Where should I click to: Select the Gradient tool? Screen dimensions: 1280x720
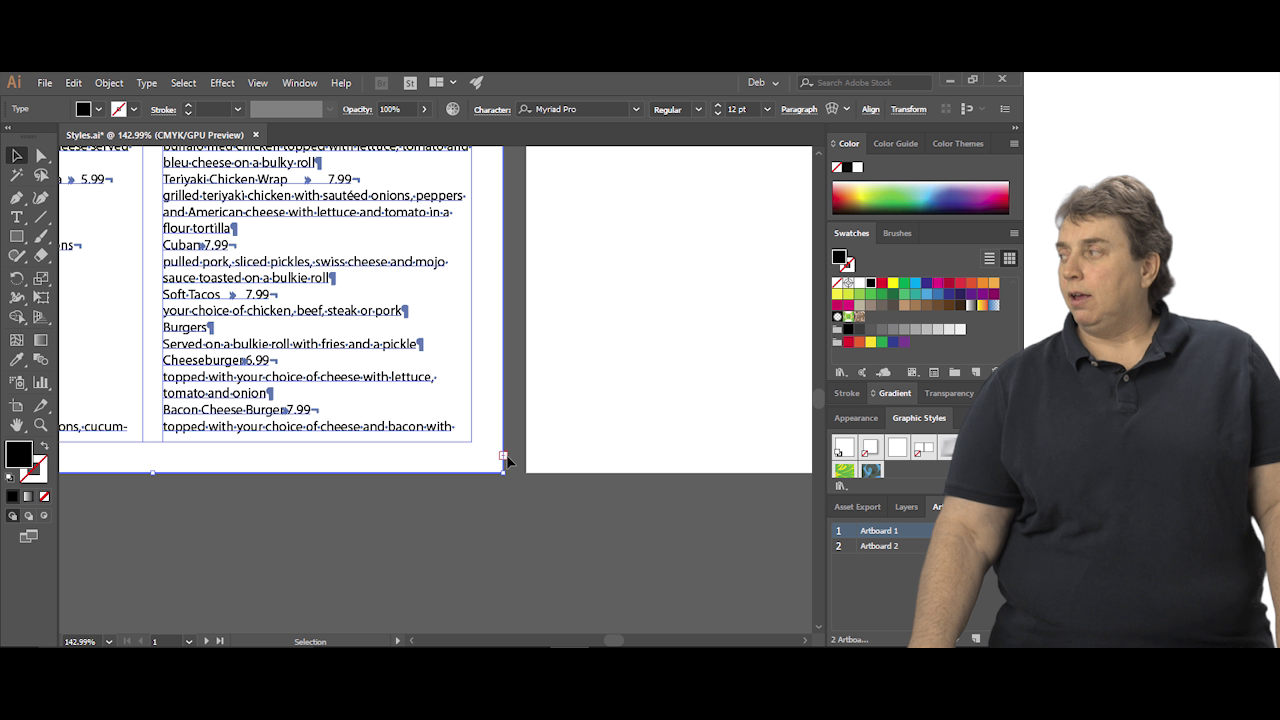pos(41,340)
